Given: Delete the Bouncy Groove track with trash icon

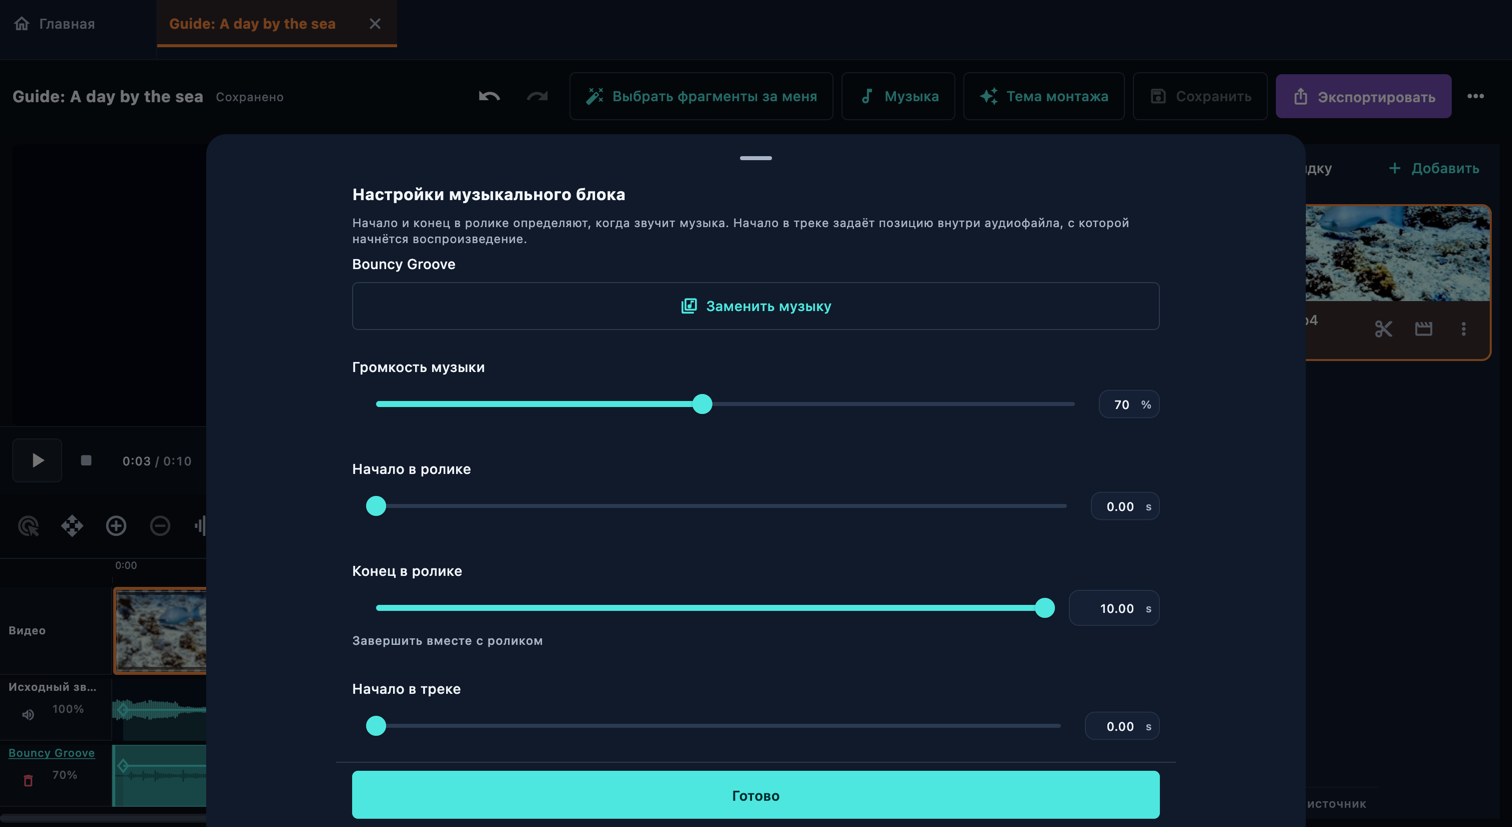Looking at the screenshot, I should tap(28, 780).
